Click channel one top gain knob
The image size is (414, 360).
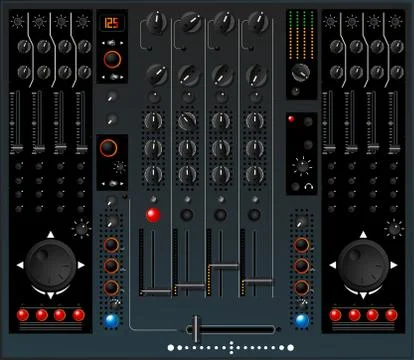[x=156, y=22]
